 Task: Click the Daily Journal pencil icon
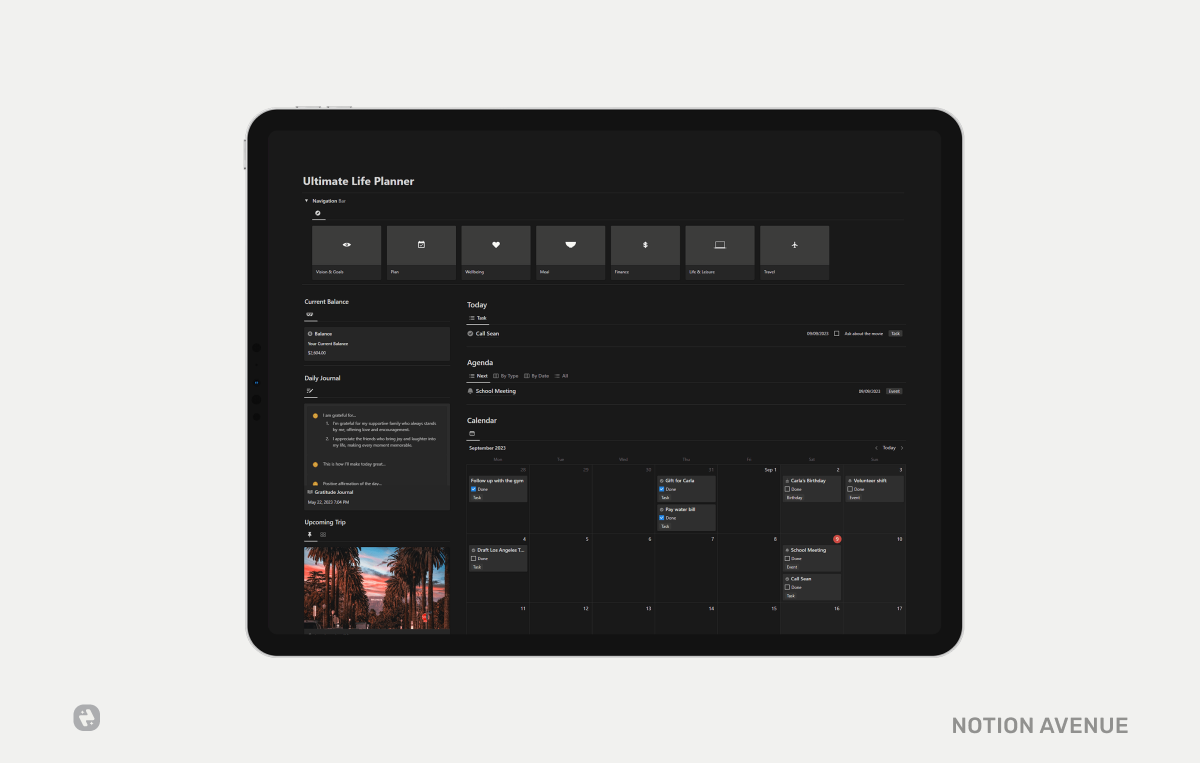click(x=310, y=392)
